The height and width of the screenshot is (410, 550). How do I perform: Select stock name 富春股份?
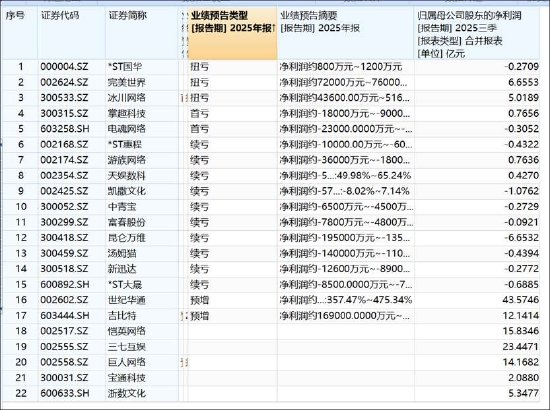[x=127, y=222]
